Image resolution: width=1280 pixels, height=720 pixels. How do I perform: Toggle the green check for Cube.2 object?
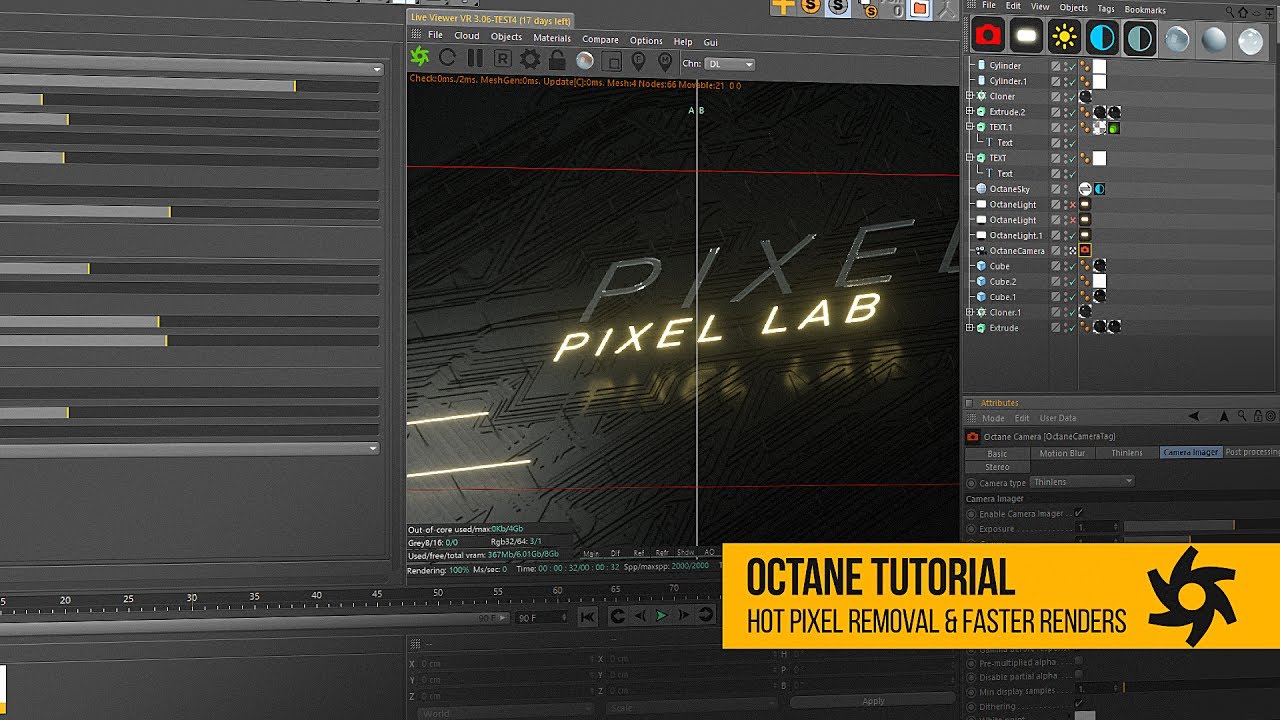pos(1071,281)
